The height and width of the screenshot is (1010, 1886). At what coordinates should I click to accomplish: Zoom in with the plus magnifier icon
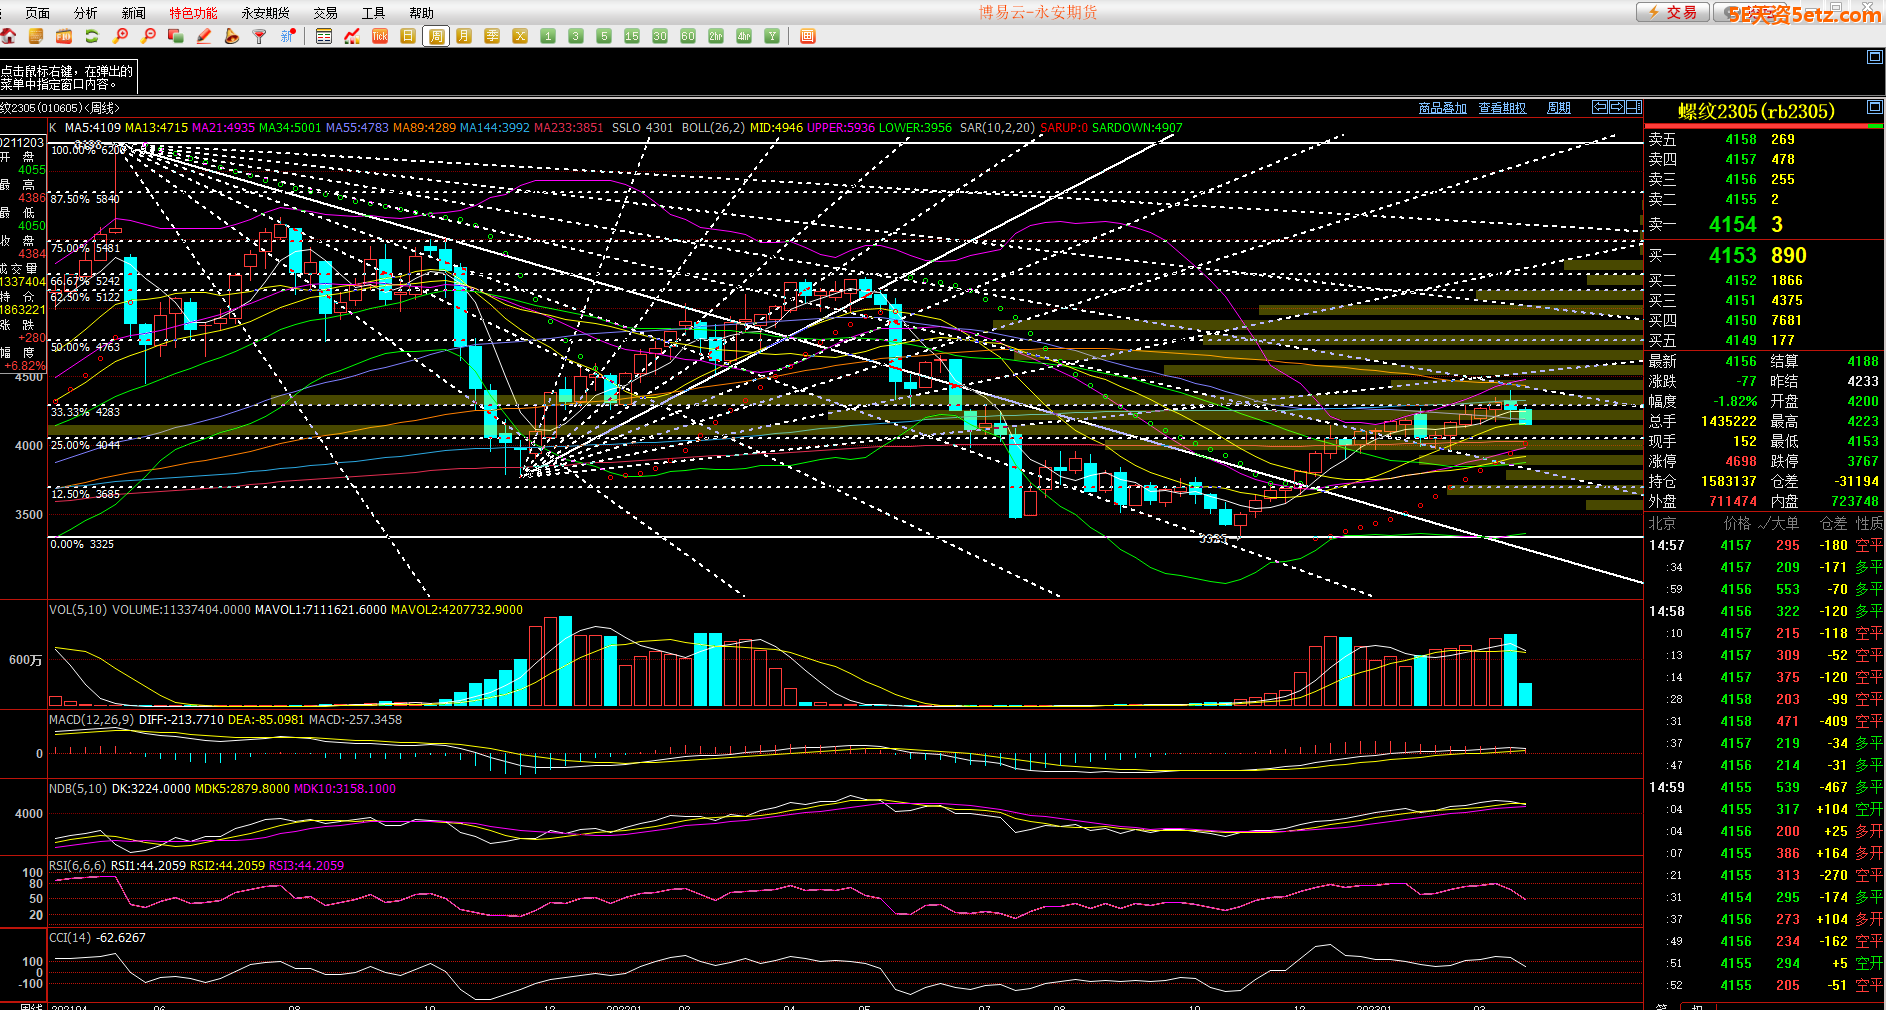(120, 36)
